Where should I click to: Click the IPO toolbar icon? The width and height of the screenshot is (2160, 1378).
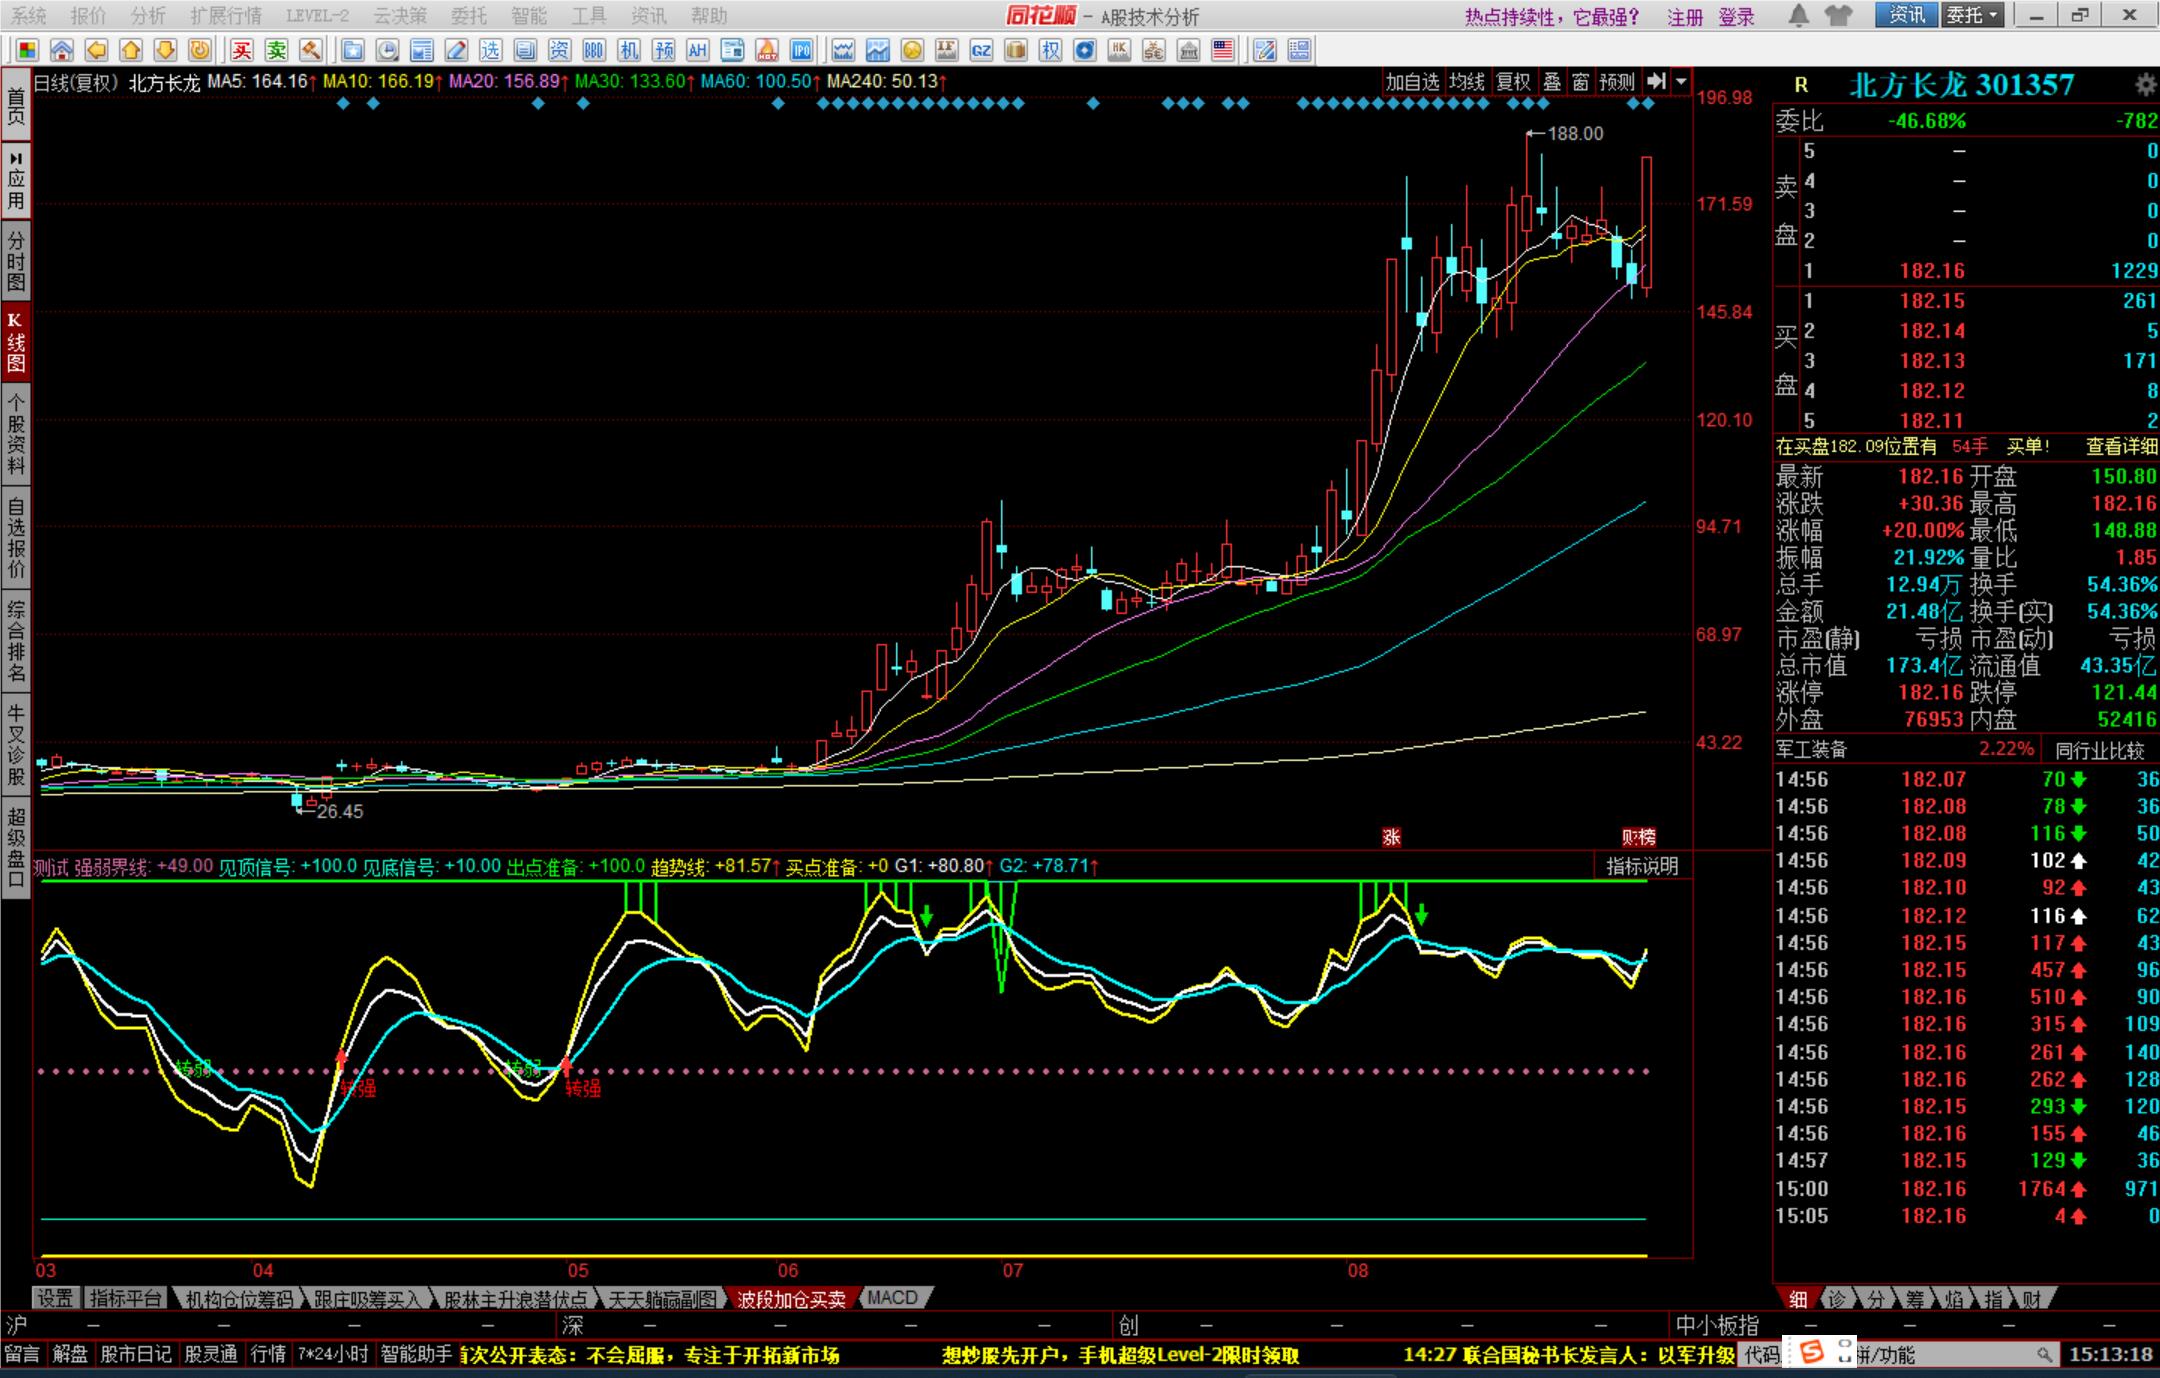[x=801, y=50]
